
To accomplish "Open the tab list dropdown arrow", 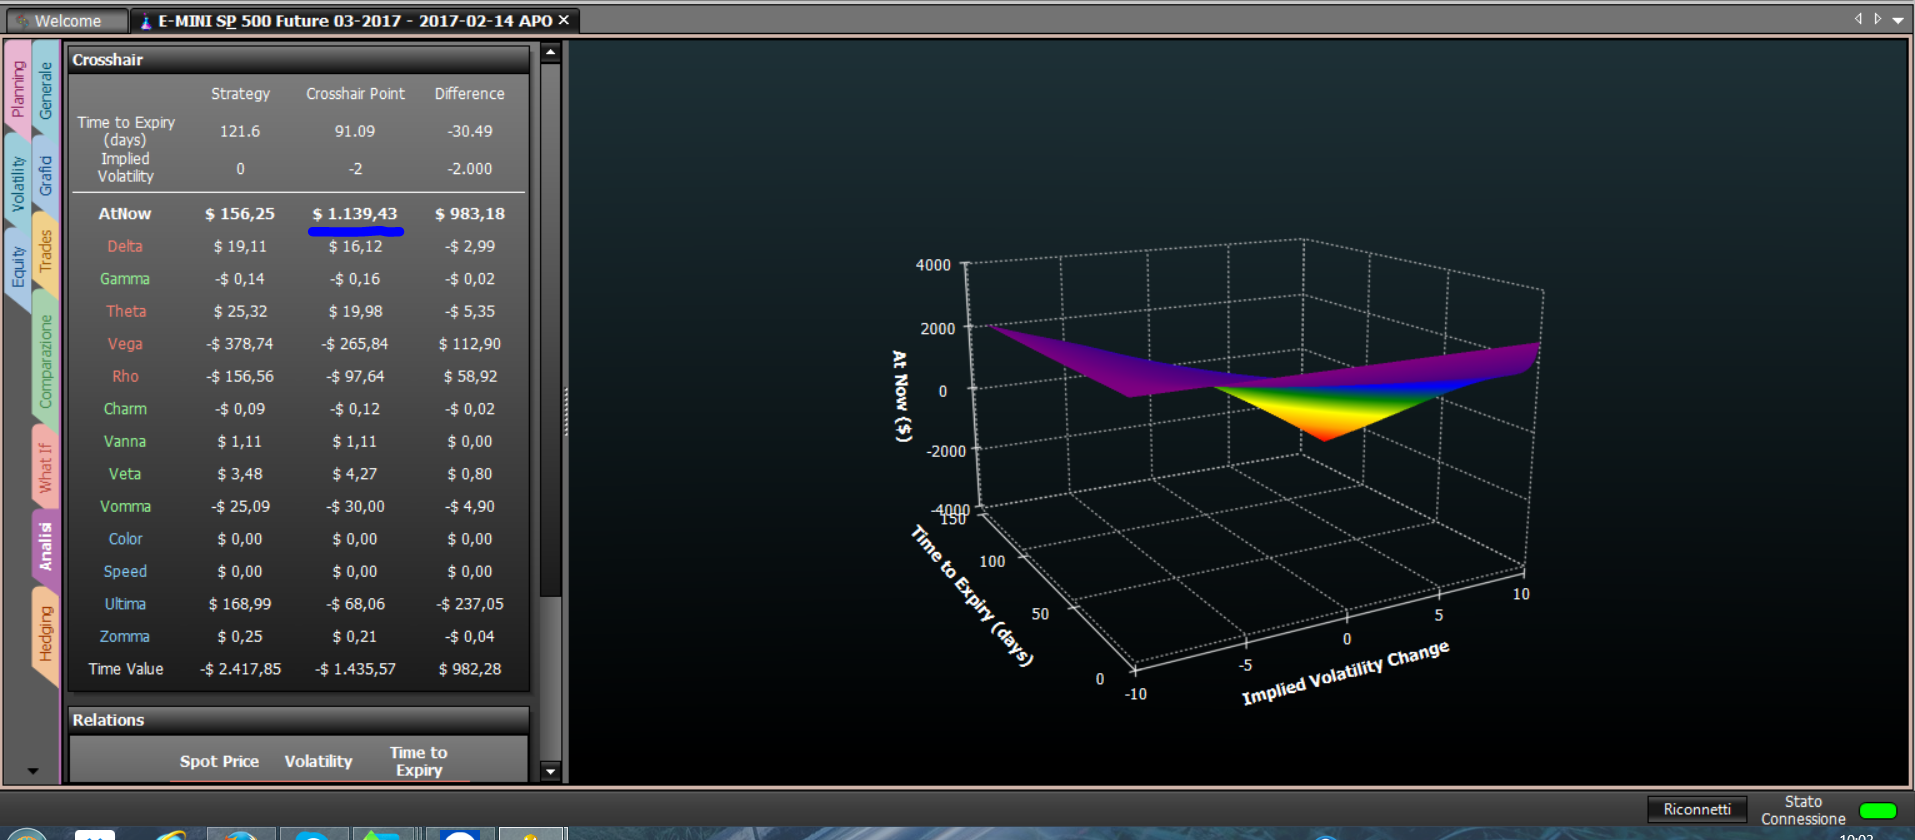I will (1897, 20).
